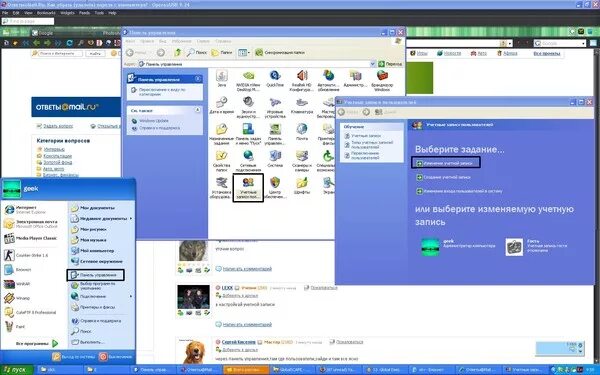The height and width of the screenshot is (375, 600).
Task: Select the geek administrator account picture
Action: (430, 247)
